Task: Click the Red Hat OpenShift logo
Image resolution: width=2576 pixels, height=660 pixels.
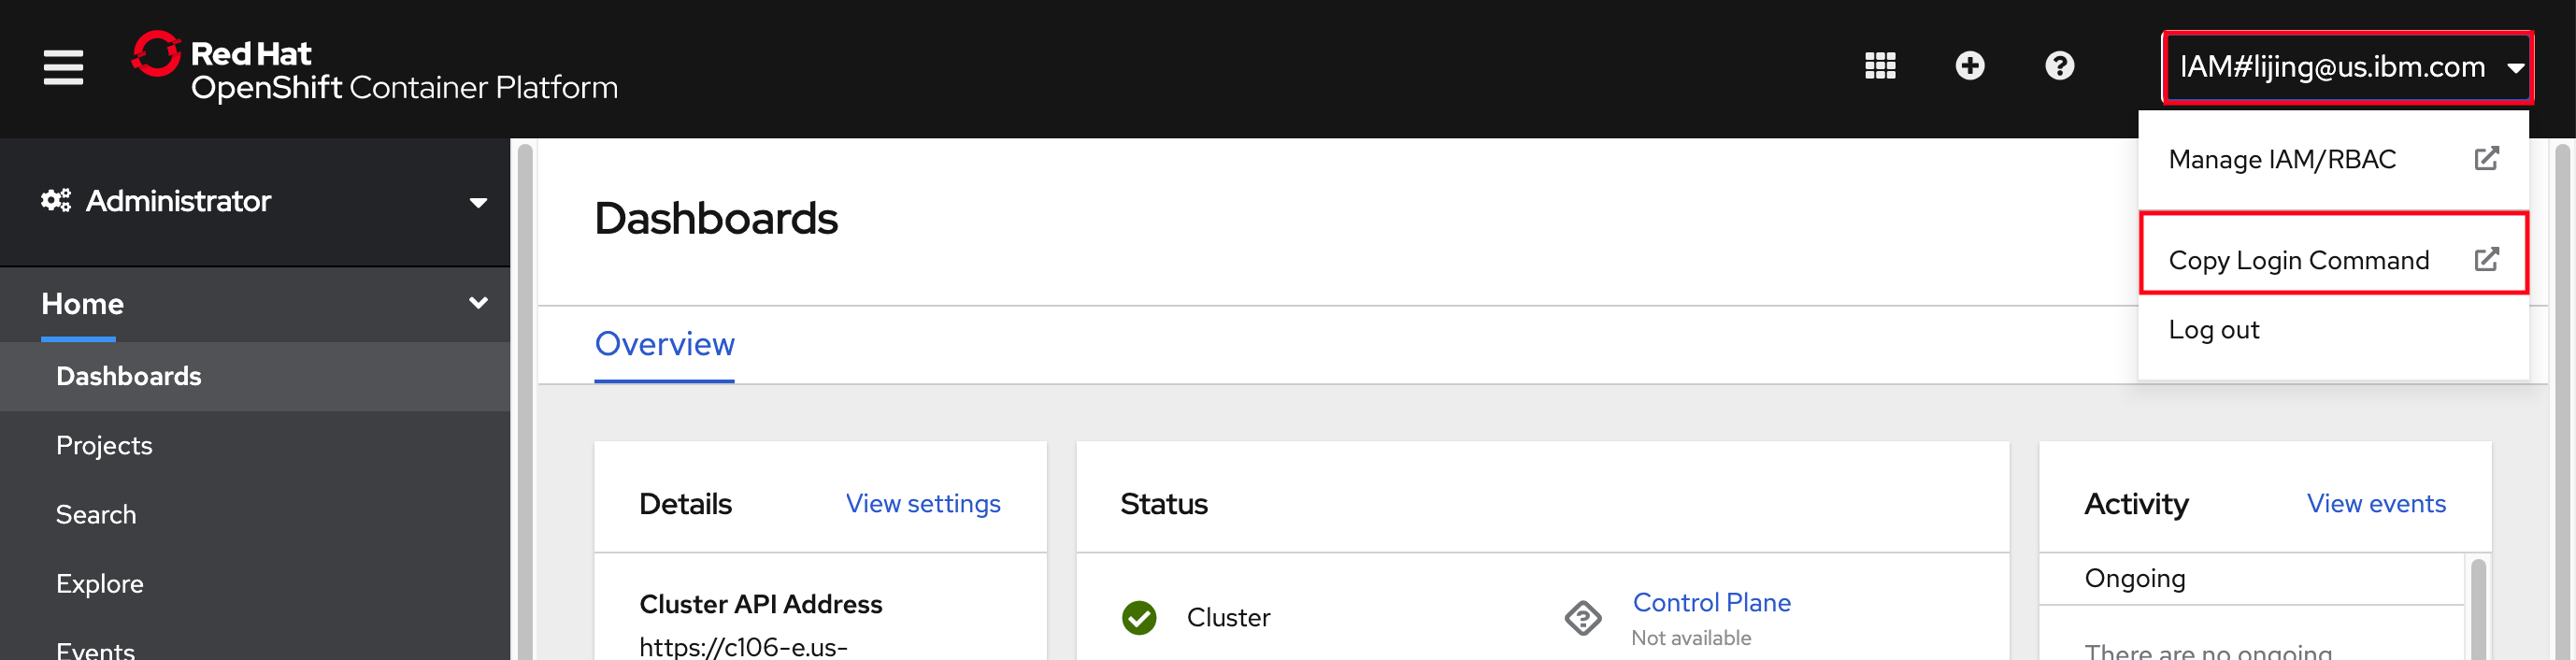Action: click(375, 68)
